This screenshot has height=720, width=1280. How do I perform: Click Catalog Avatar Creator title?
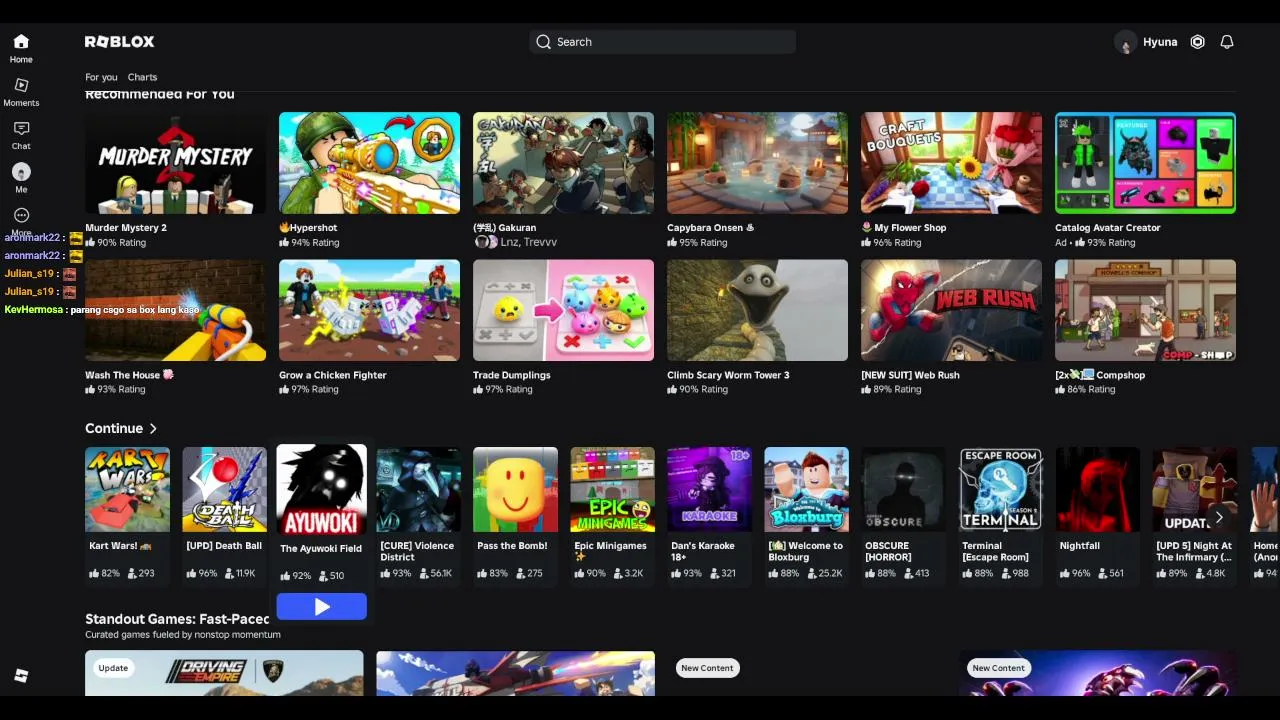(x=1108, y=228)
